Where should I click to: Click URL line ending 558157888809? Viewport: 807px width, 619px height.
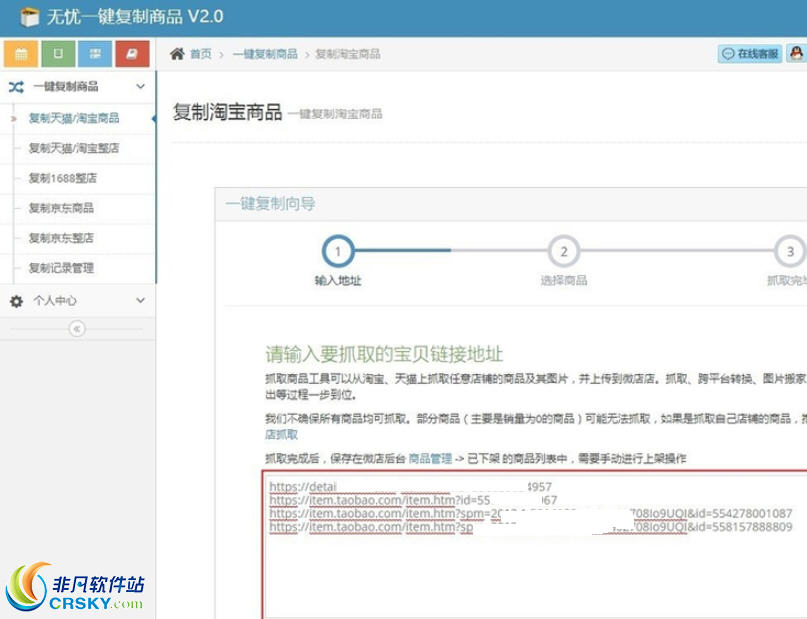tap(531, 526)
